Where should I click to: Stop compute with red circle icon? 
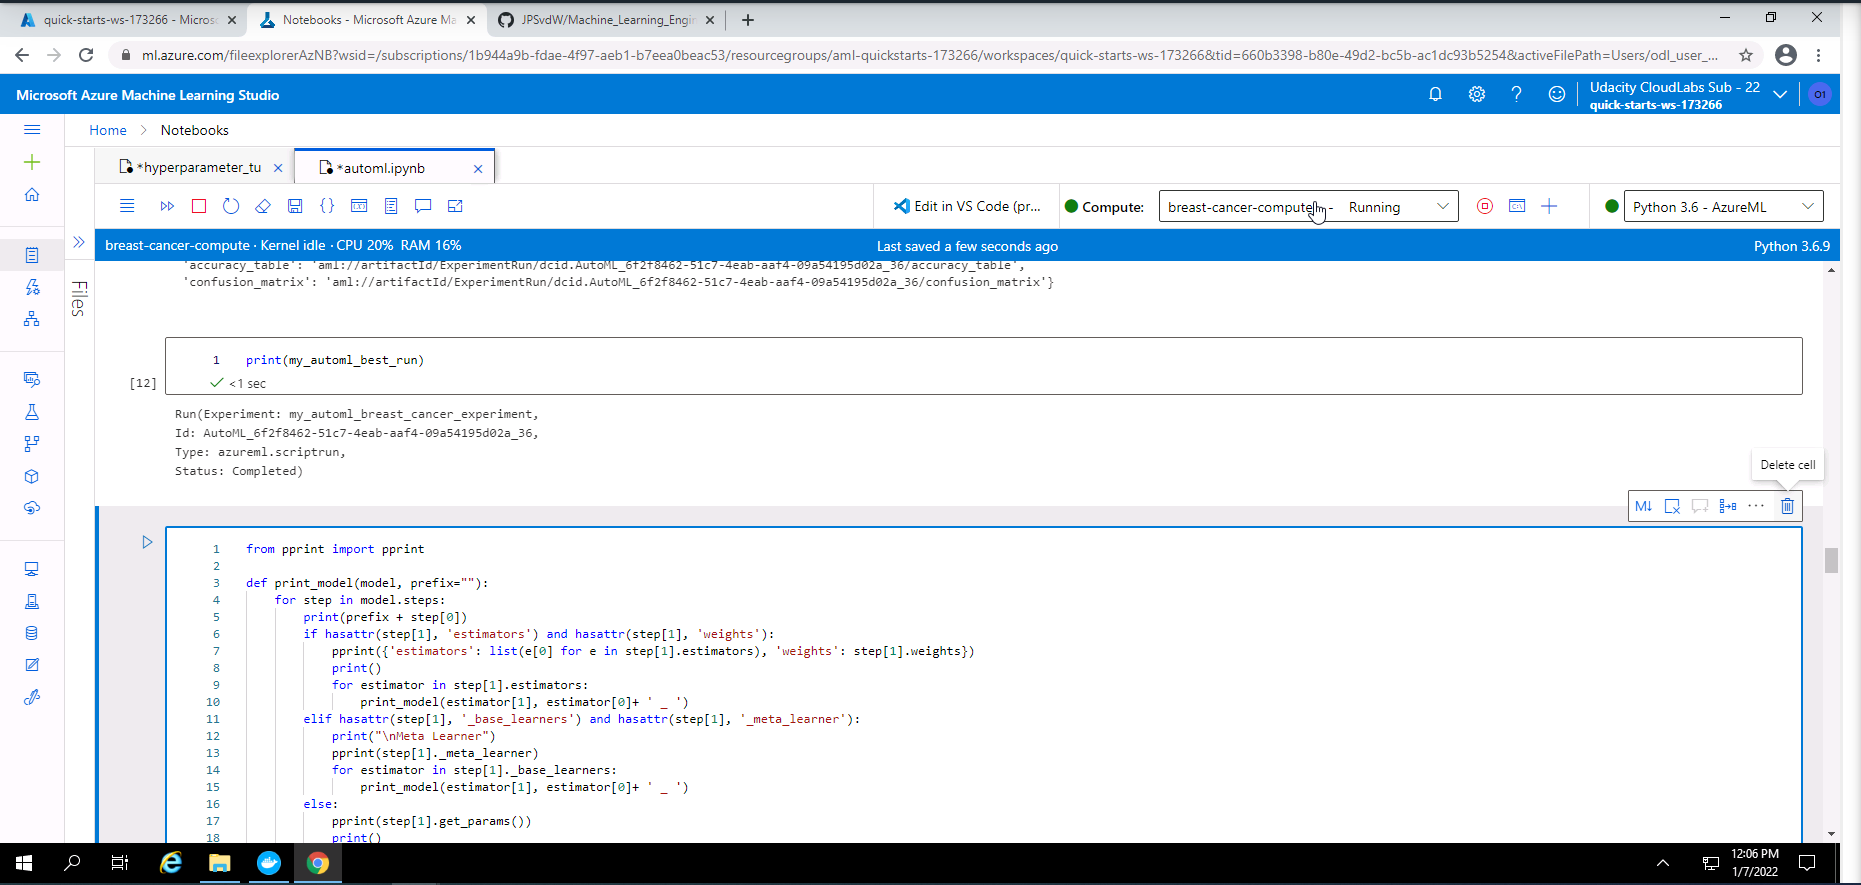1485,206
